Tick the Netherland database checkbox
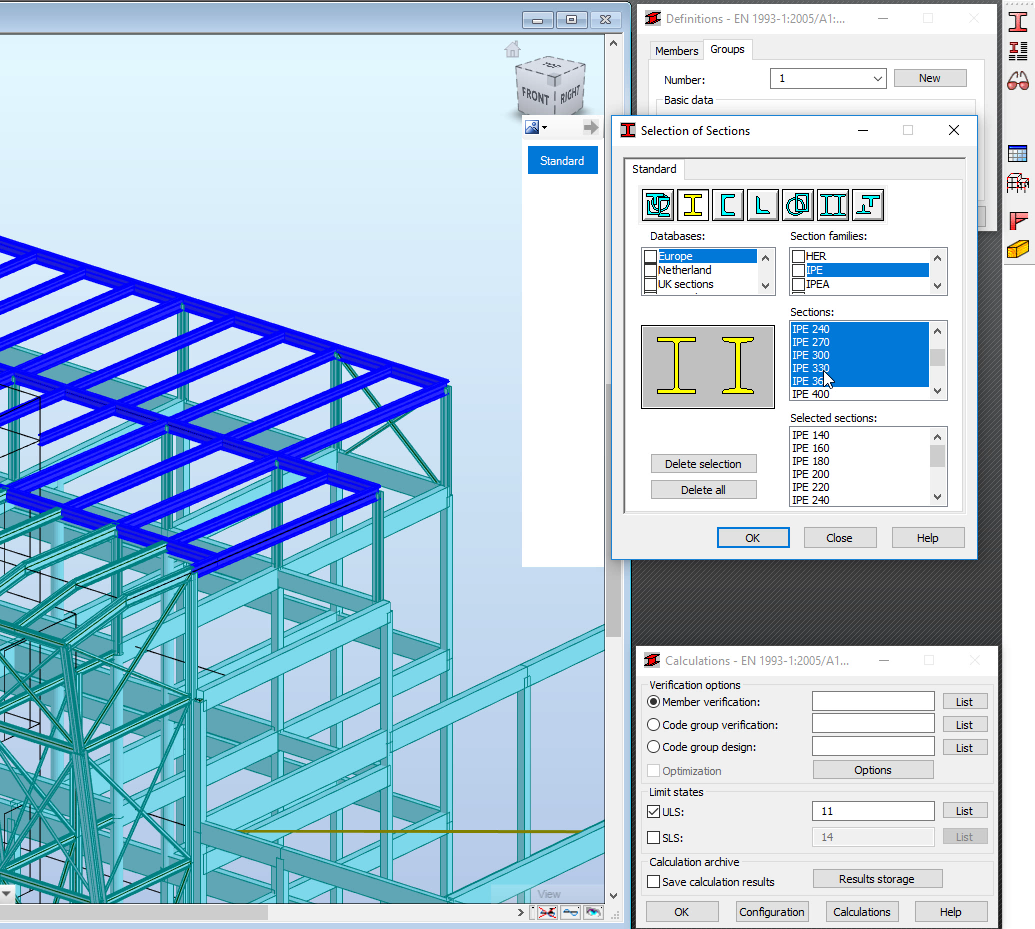 [651, 270]
